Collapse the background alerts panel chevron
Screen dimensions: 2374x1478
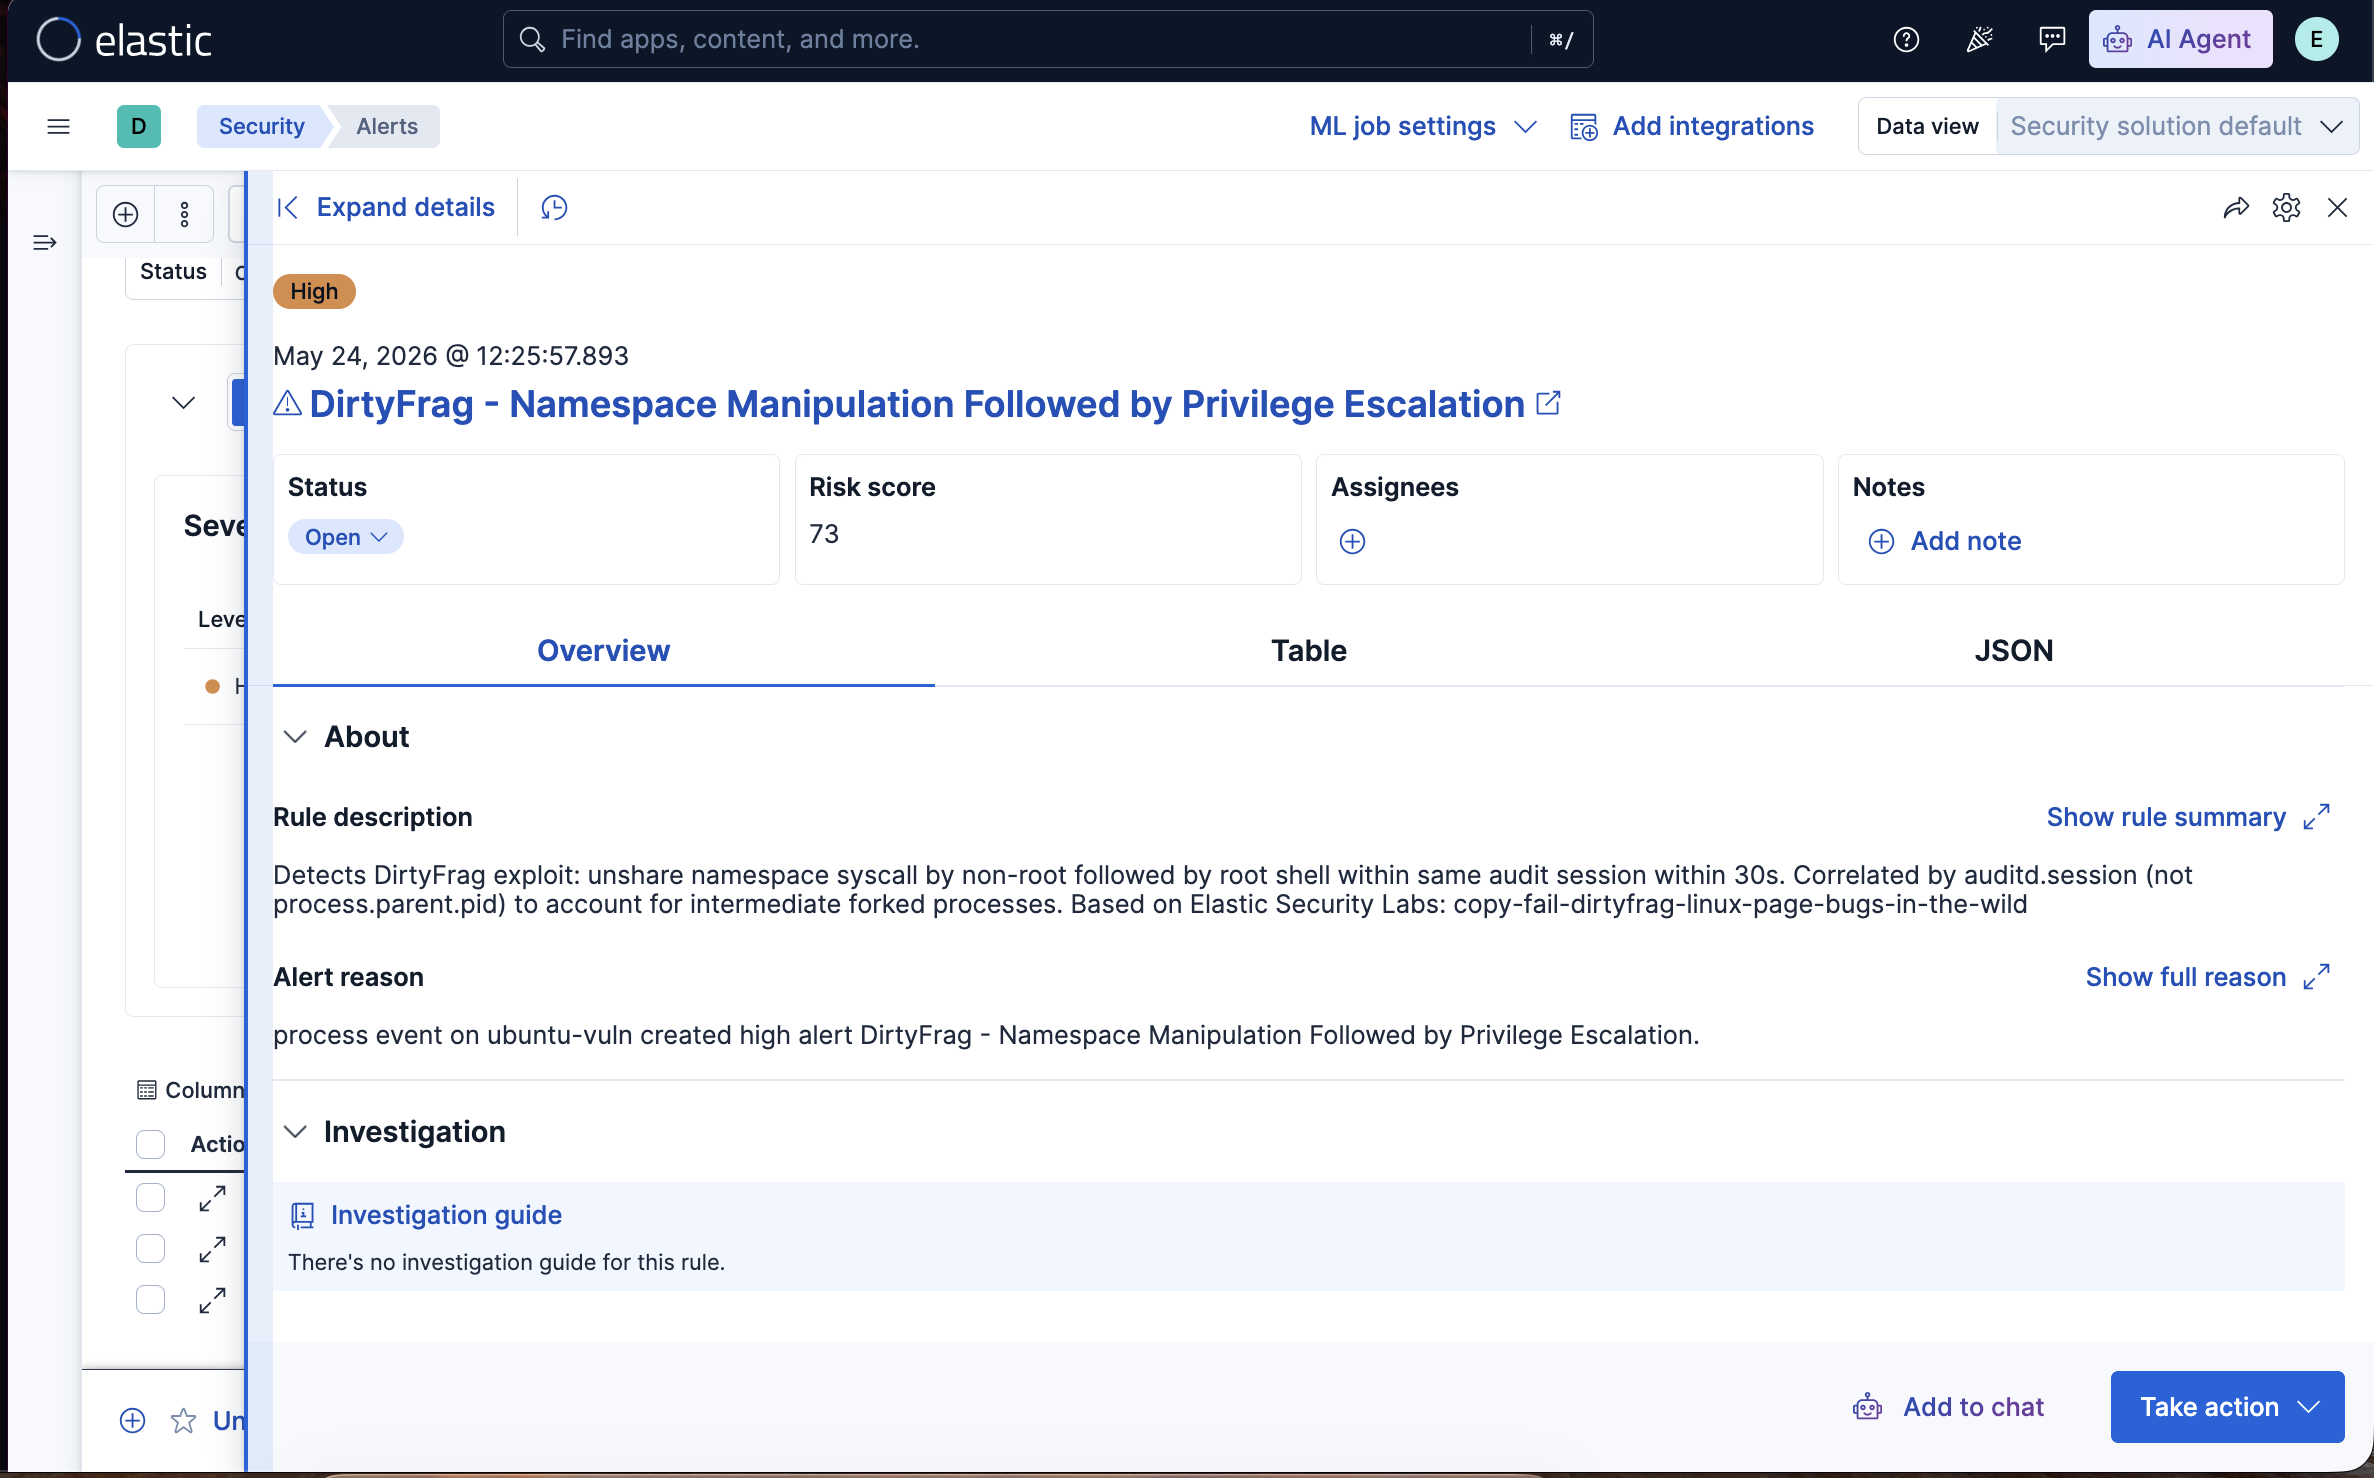click(183, 403)
